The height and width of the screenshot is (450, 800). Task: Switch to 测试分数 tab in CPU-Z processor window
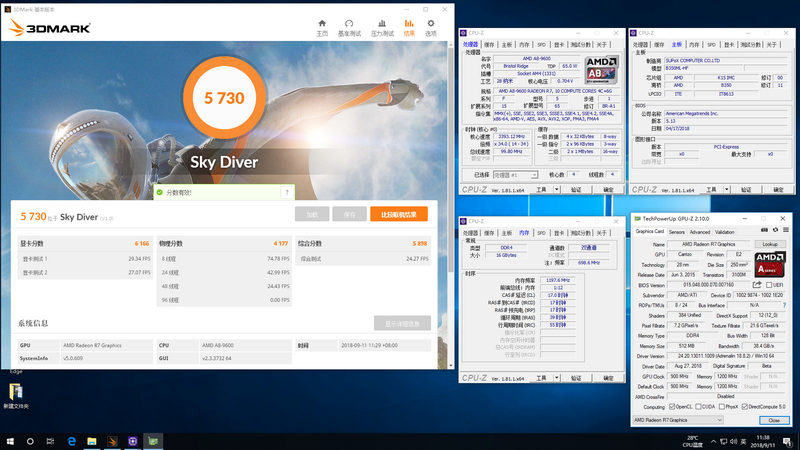click(x=580, y=45)
